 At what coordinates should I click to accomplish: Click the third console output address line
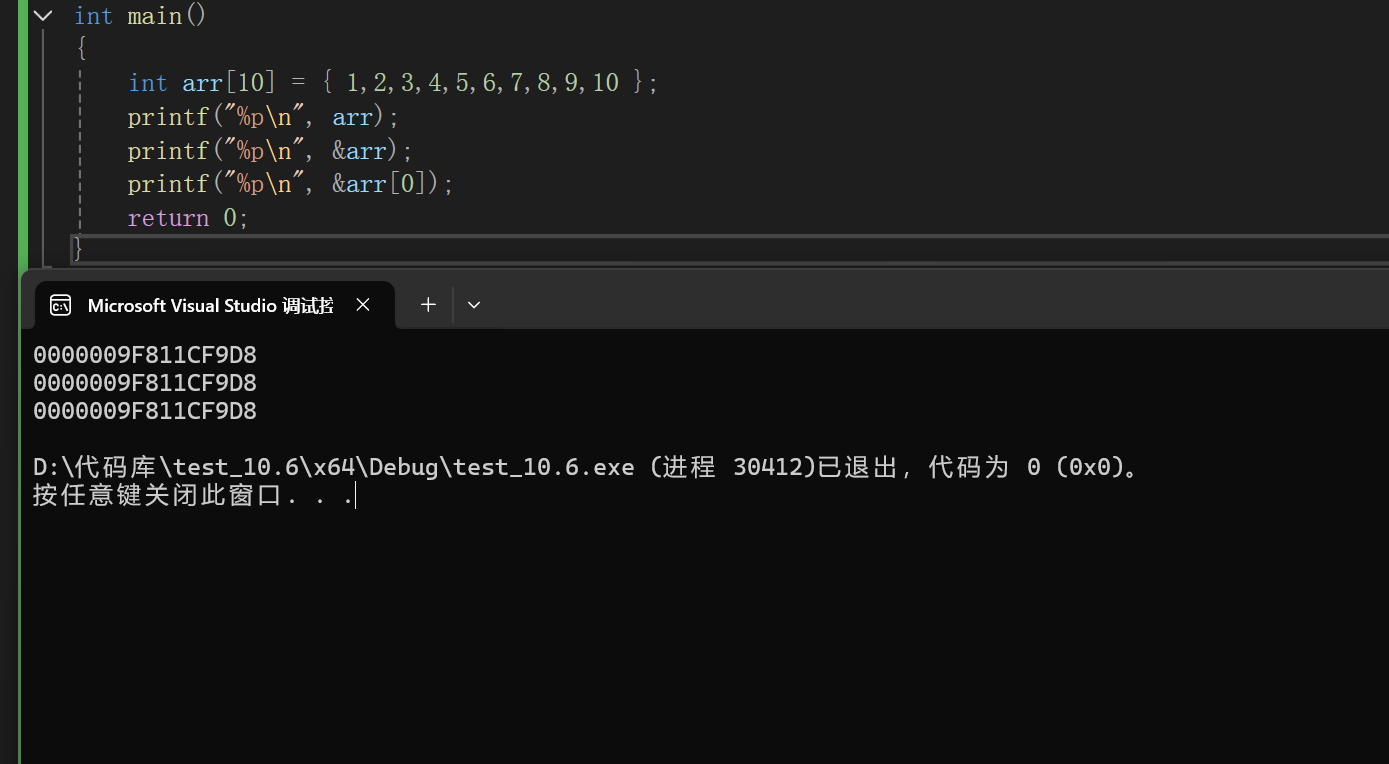point(145,411)
